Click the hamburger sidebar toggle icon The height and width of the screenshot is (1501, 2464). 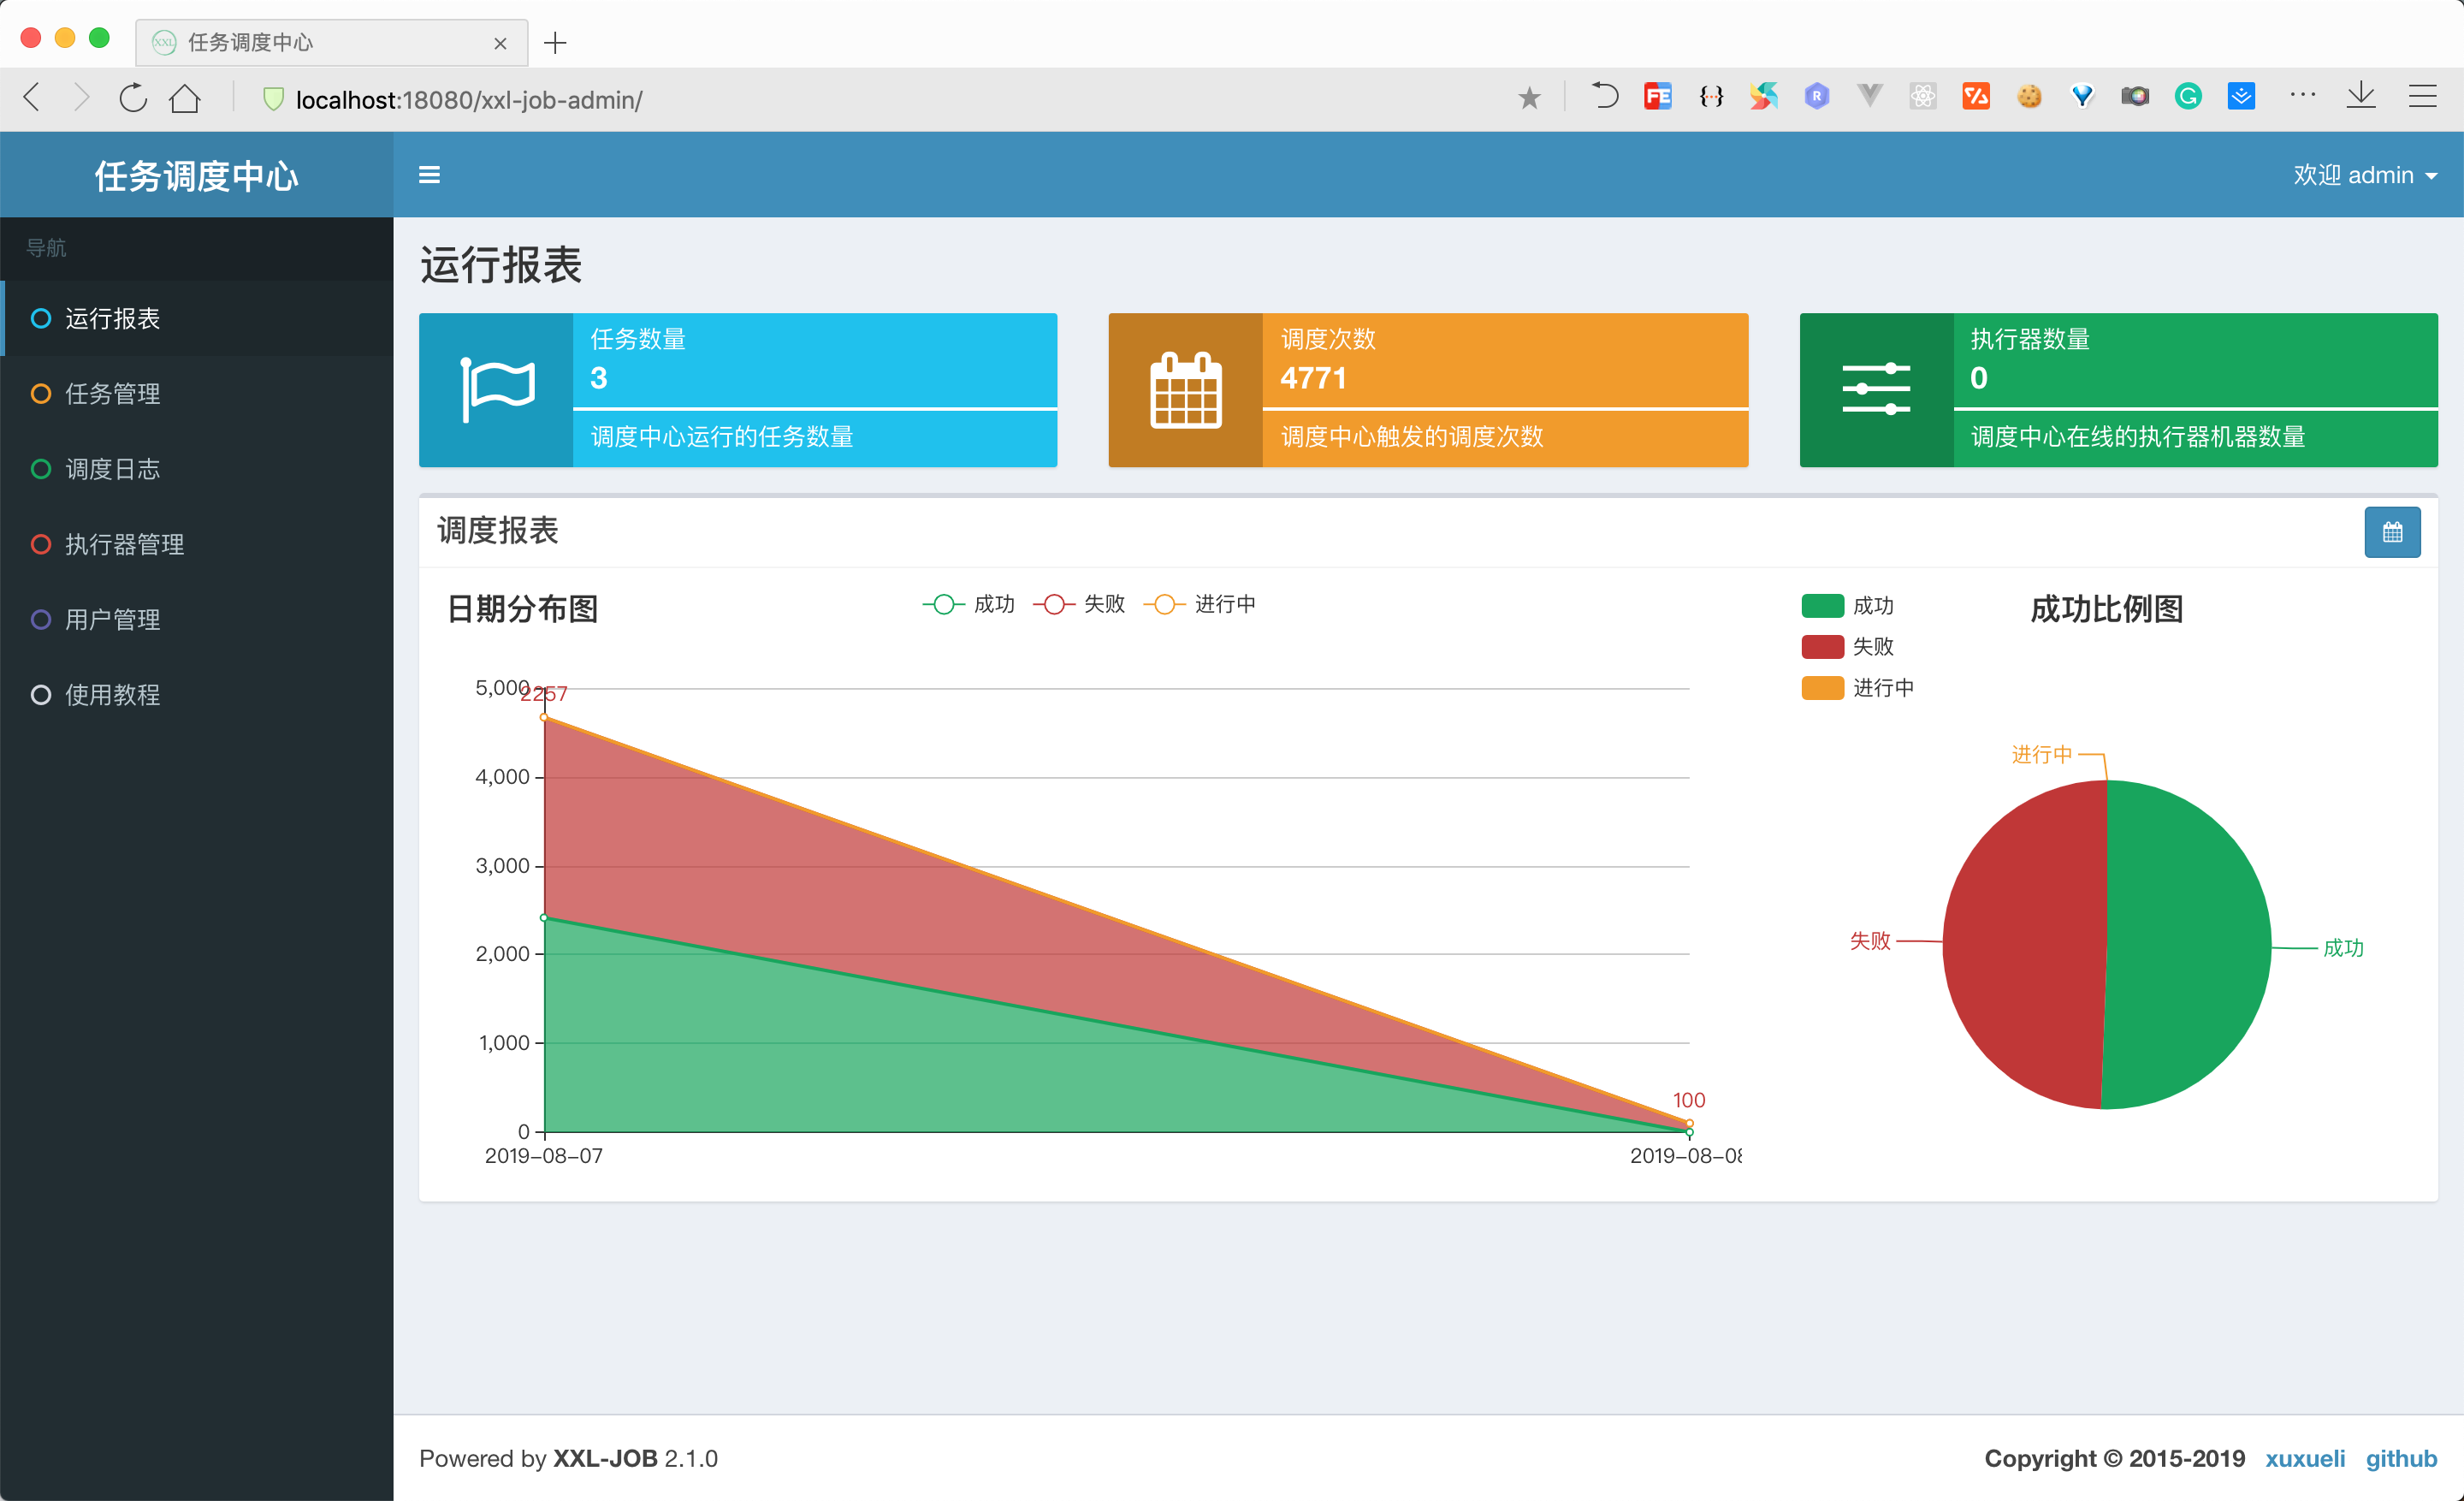429,175
